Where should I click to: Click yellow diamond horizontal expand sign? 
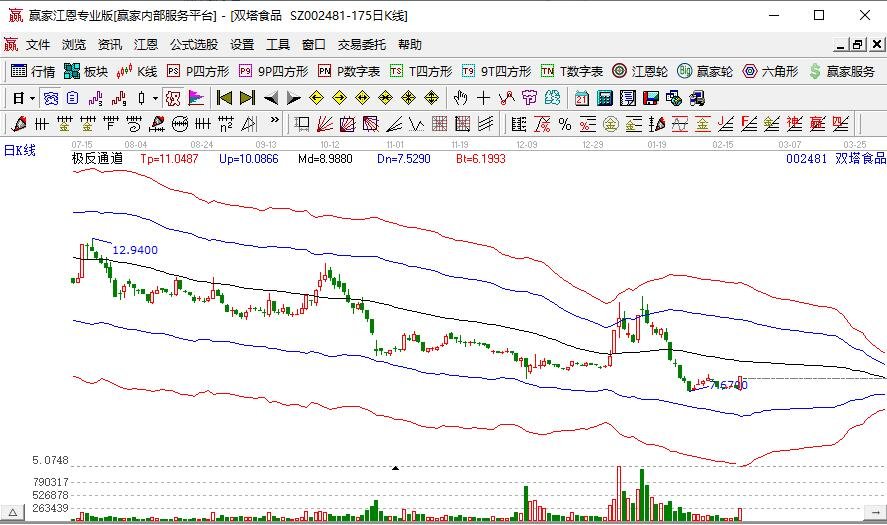(362, 98)
